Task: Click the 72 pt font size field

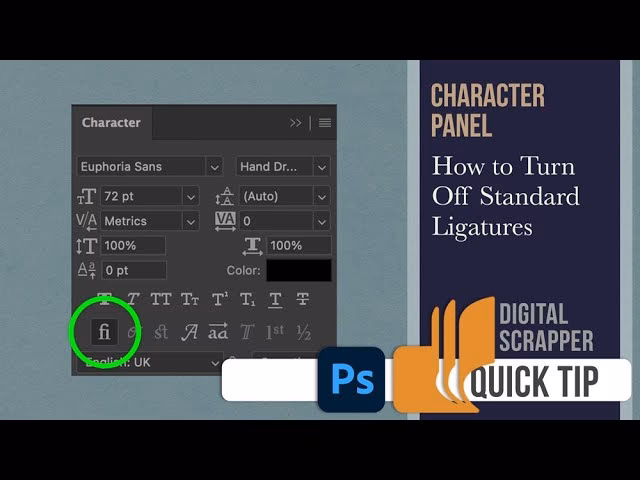Action: (x=141, y=197)
